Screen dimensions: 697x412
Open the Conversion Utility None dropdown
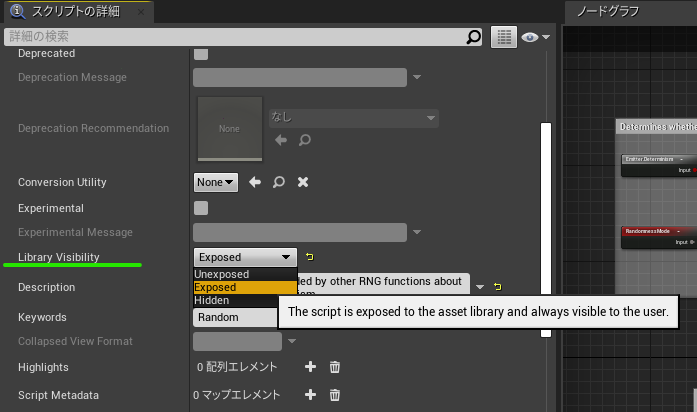(x=216, y=182)
